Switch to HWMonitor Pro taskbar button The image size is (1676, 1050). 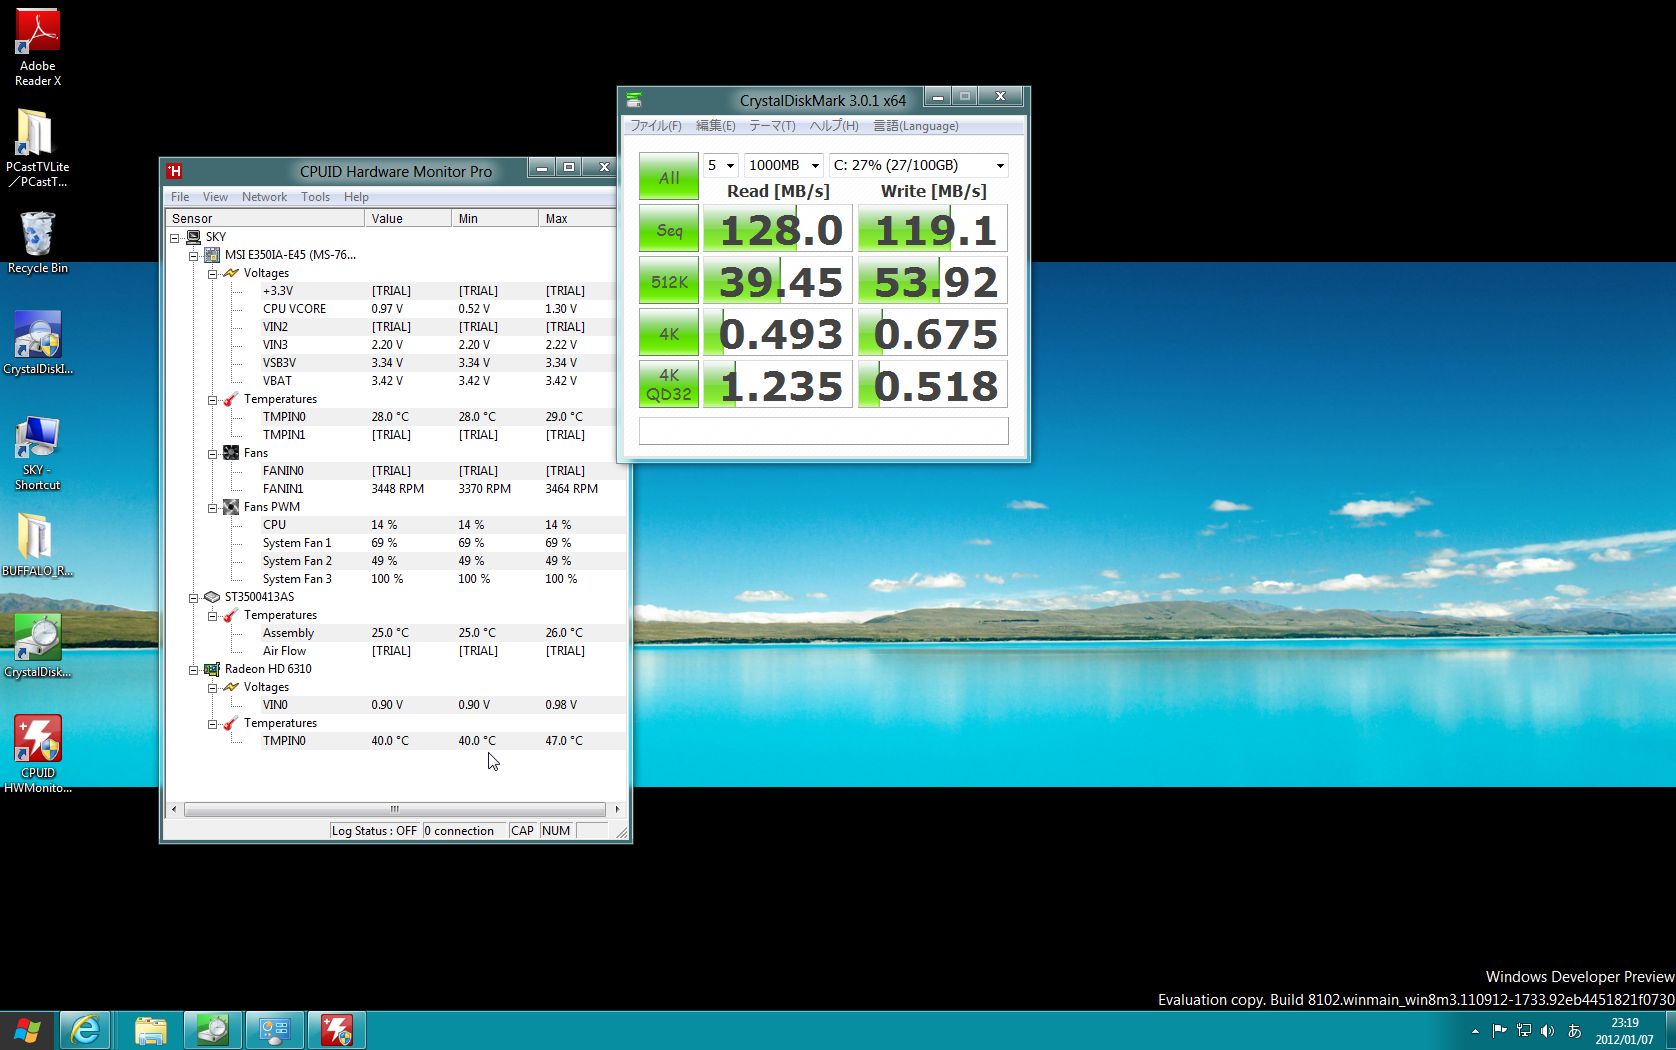336,1030
